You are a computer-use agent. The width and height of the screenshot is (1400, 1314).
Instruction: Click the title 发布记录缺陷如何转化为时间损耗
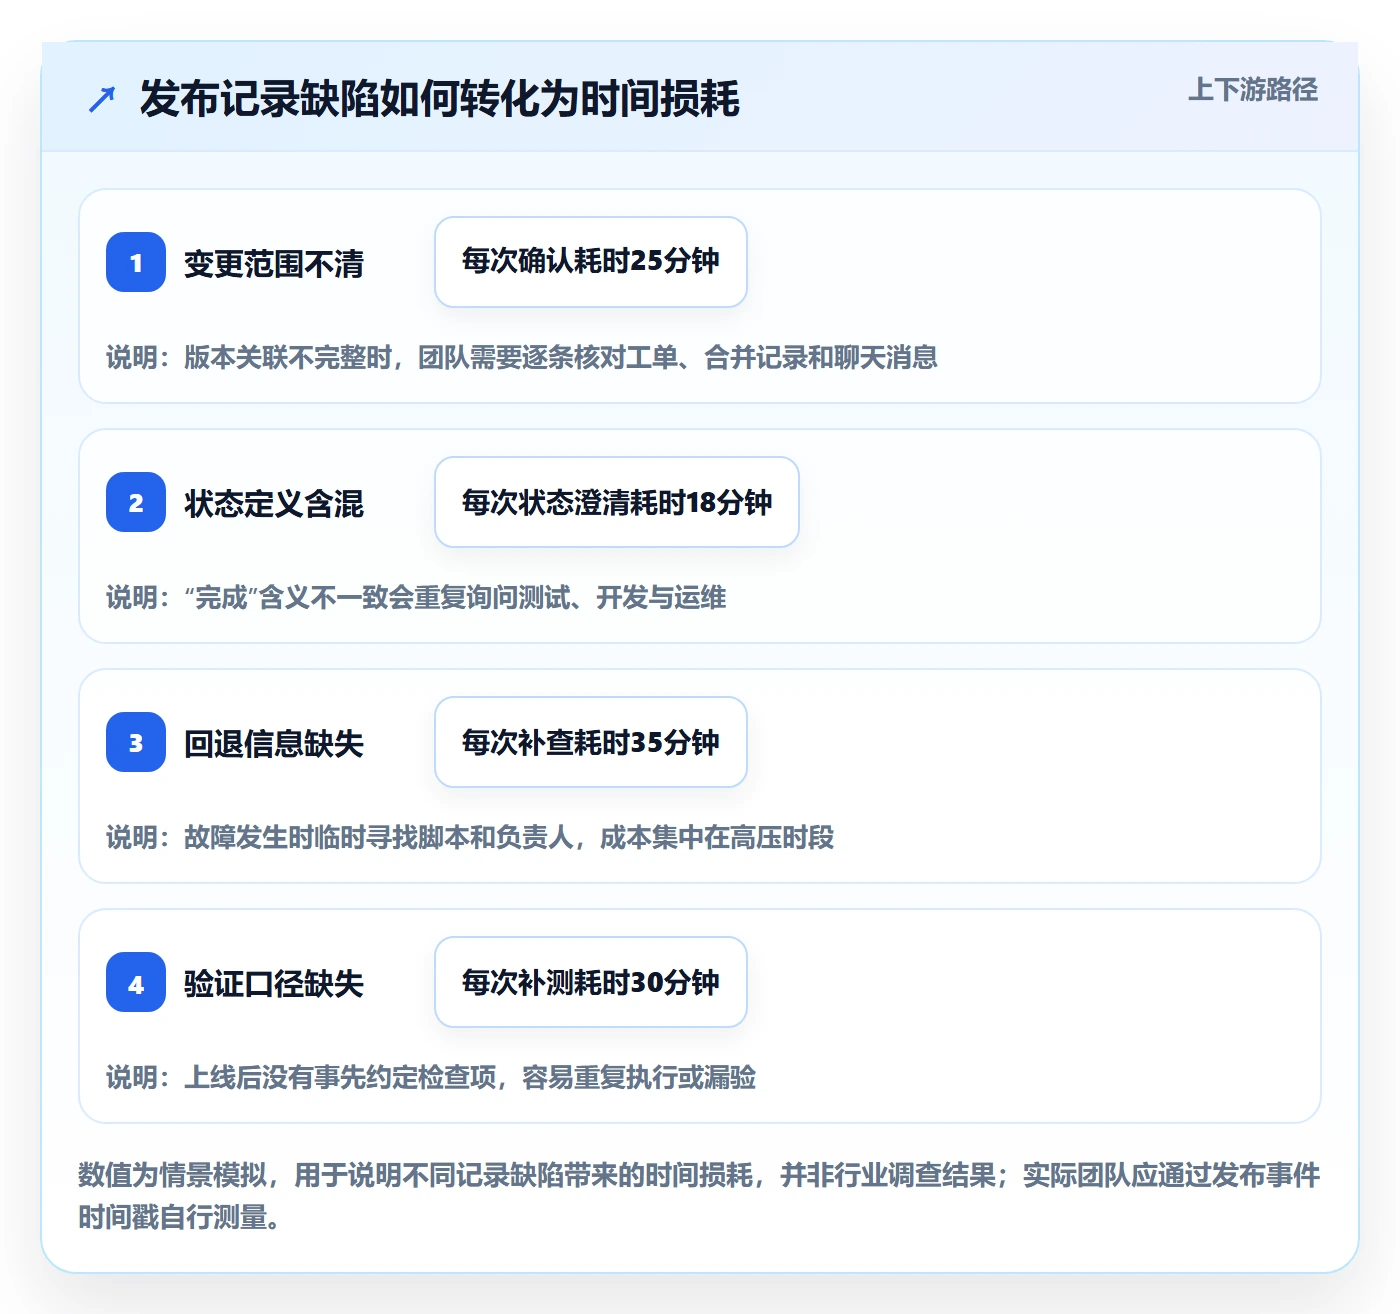pyautogui.click(x=439, y=98)
